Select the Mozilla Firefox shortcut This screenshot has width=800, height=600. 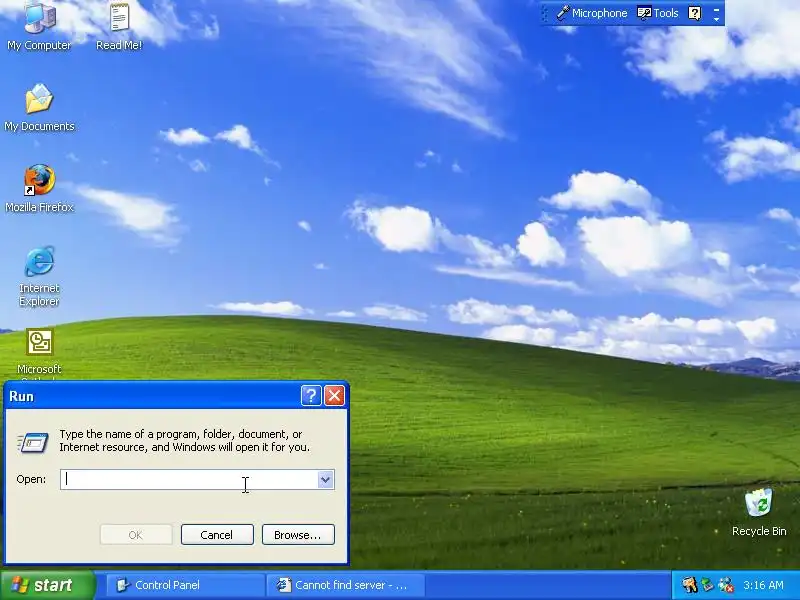click(39, 188)
